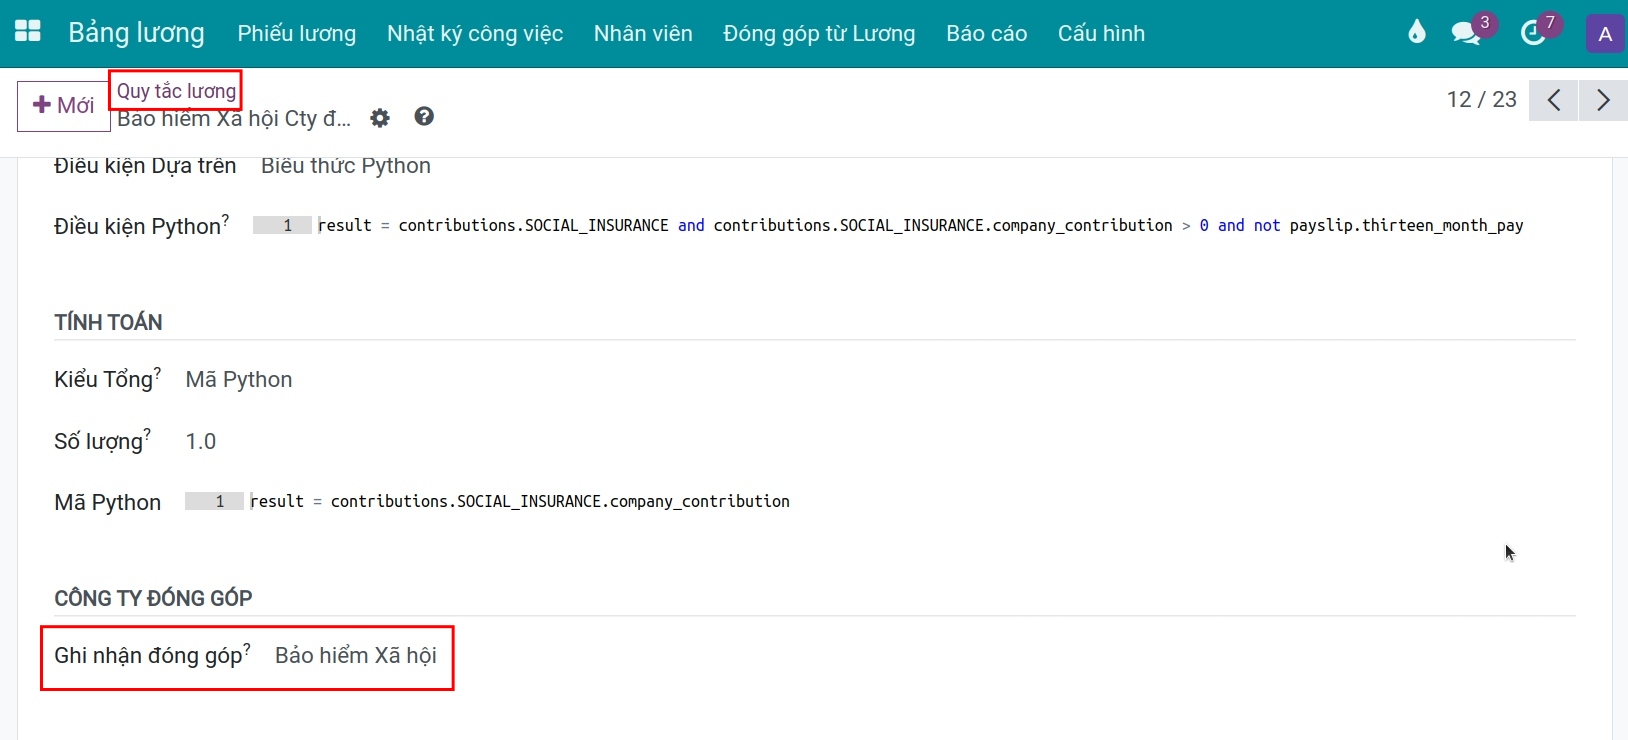The width and height of the screenshot is (1628, 740).
Task: Open the gear actions menu beside record title
Action: click(380, 118)
